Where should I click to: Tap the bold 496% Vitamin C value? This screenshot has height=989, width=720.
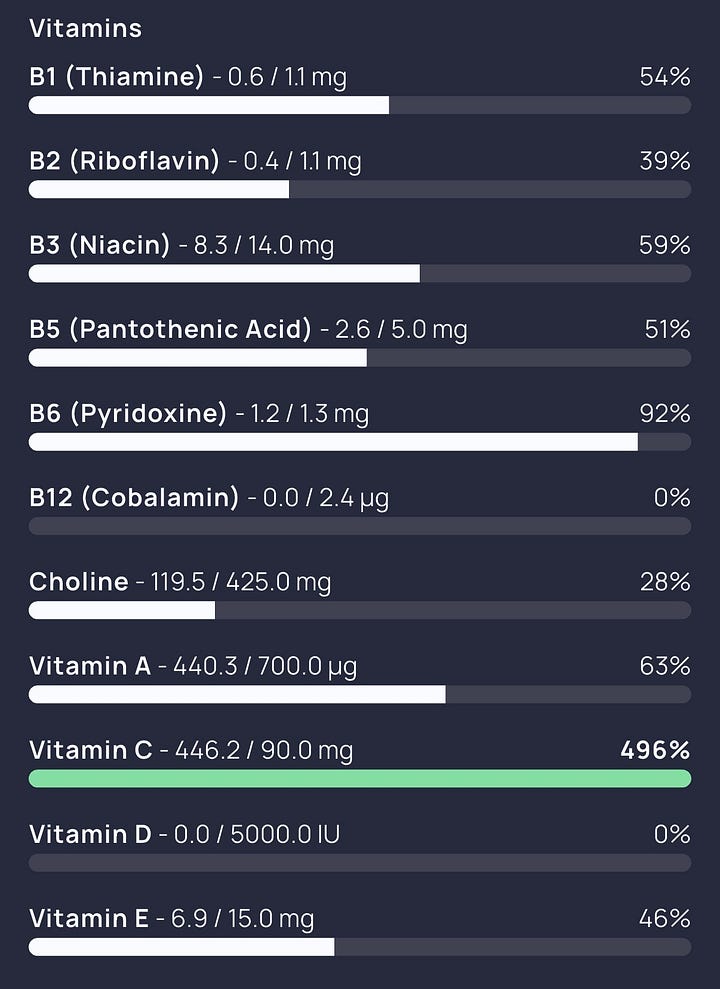[655, 750]
